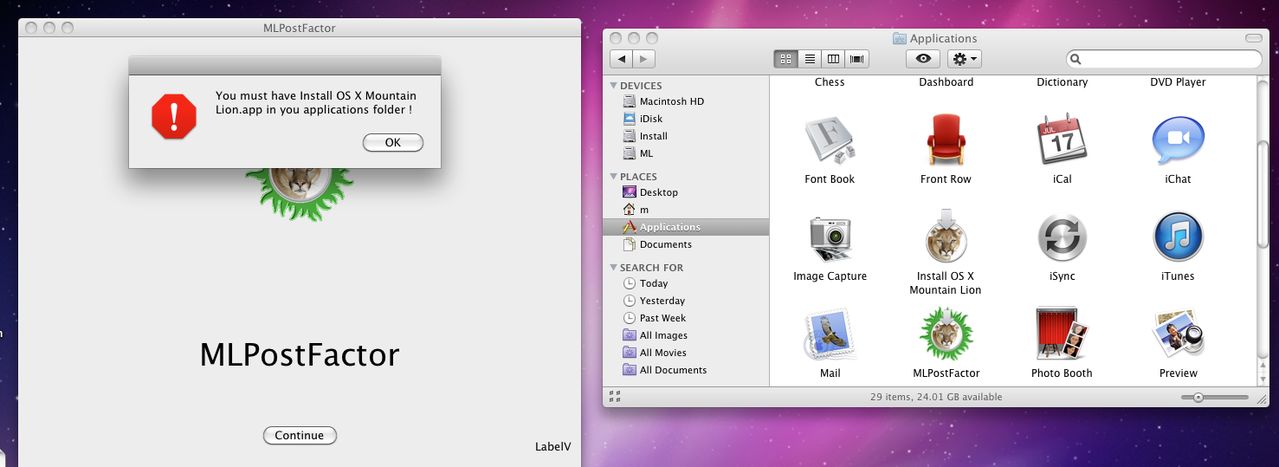Open the Font Book application icon

click(x=830, y=140)
